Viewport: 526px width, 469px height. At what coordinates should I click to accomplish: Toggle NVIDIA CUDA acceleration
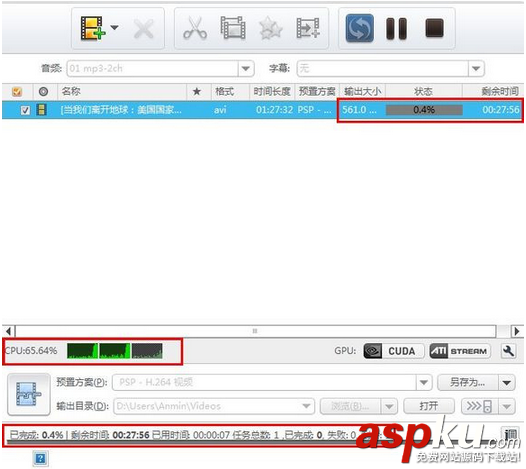[x=394, y=351]
